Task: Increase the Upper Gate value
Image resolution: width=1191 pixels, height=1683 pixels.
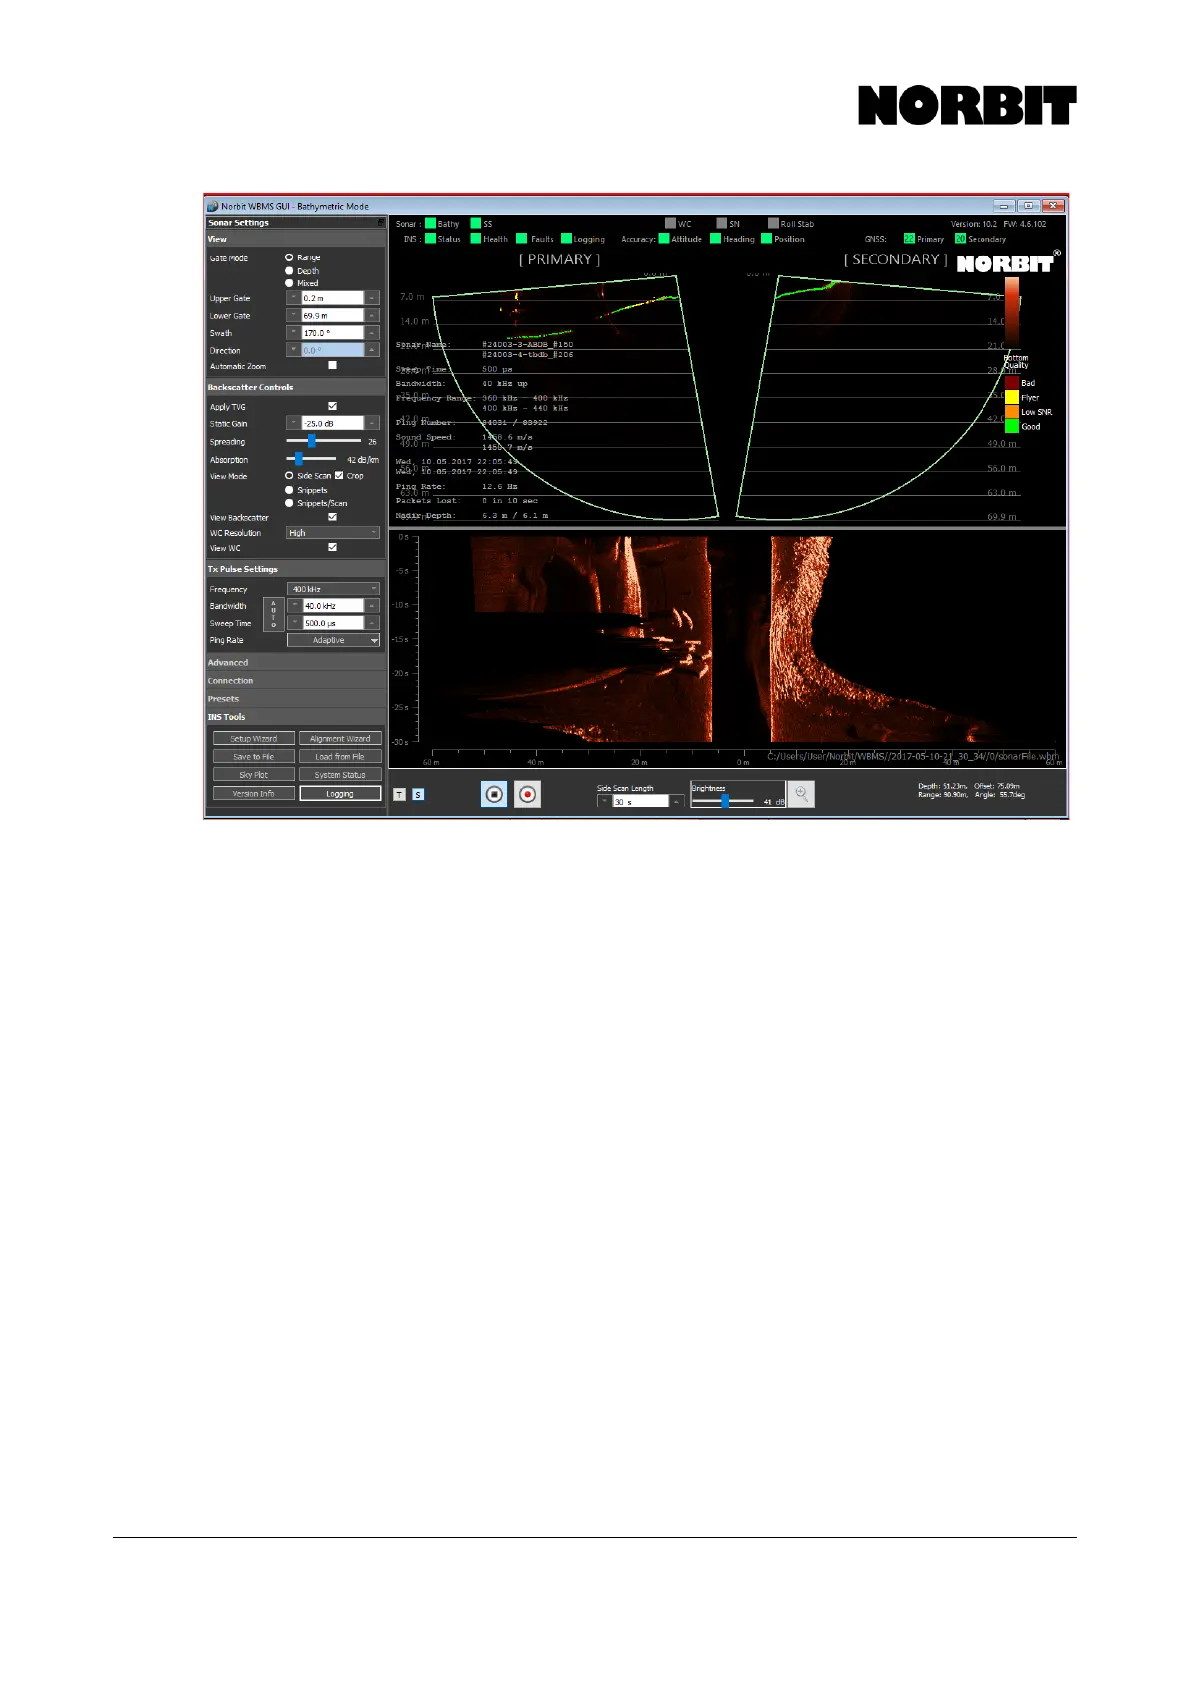Action: [x=372, y=298]
